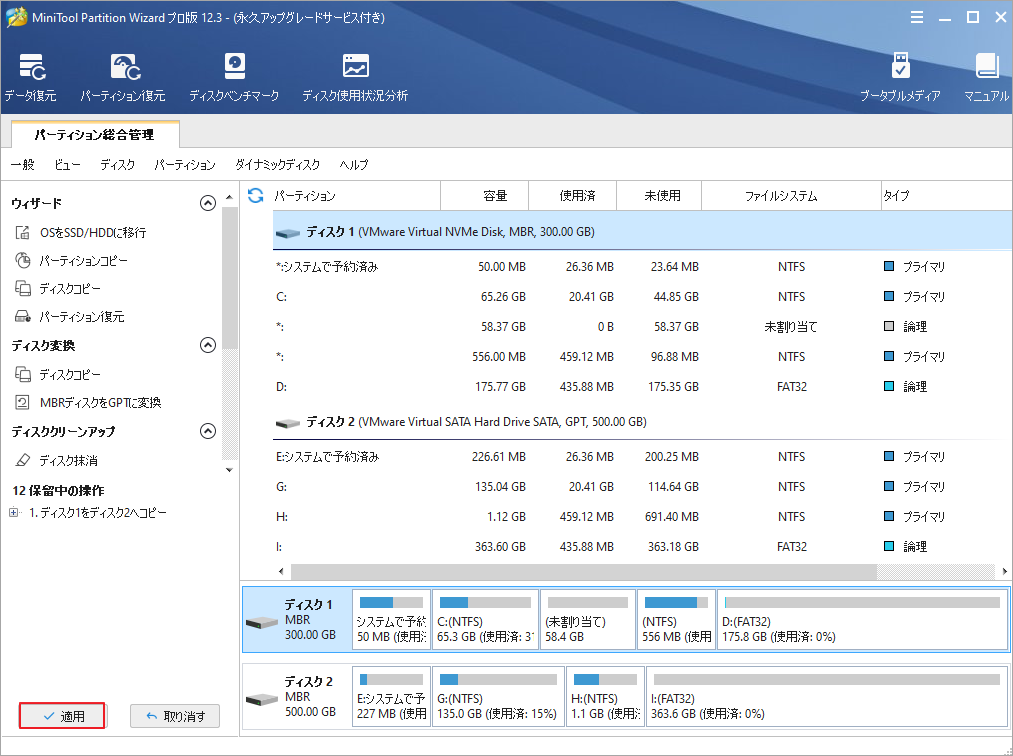Cancel changes with the 取り消す button
This screenshot has width=1013, height=756.
[x=174, y=715]
